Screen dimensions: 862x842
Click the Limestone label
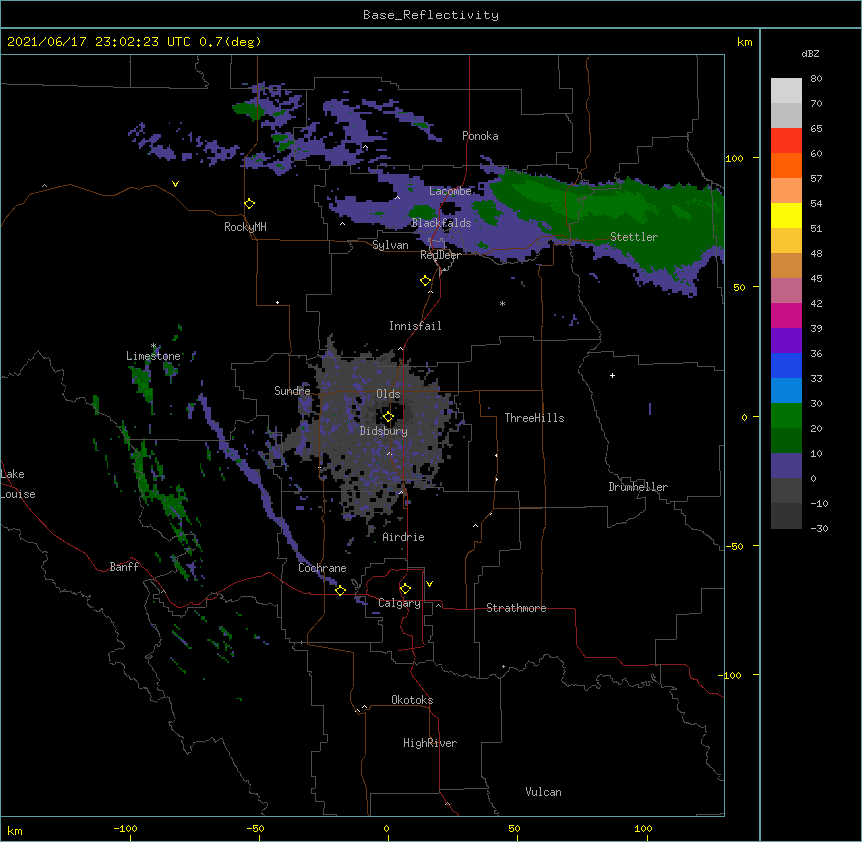point(153,356)
